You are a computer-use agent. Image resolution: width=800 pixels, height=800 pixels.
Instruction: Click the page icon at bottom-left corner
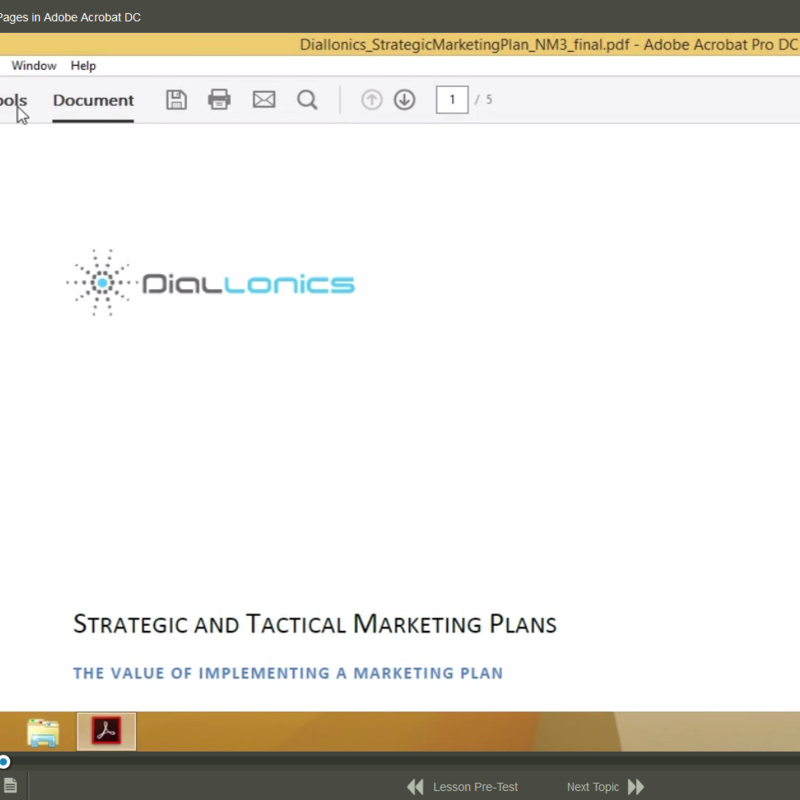[x=9, y=786]
